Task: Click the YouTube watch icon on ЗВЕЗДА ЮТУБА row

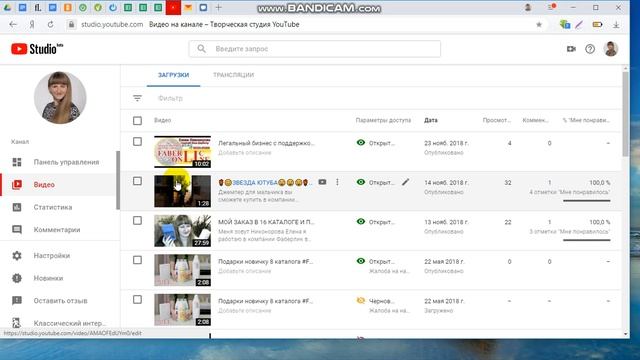Action: point(322,182)
